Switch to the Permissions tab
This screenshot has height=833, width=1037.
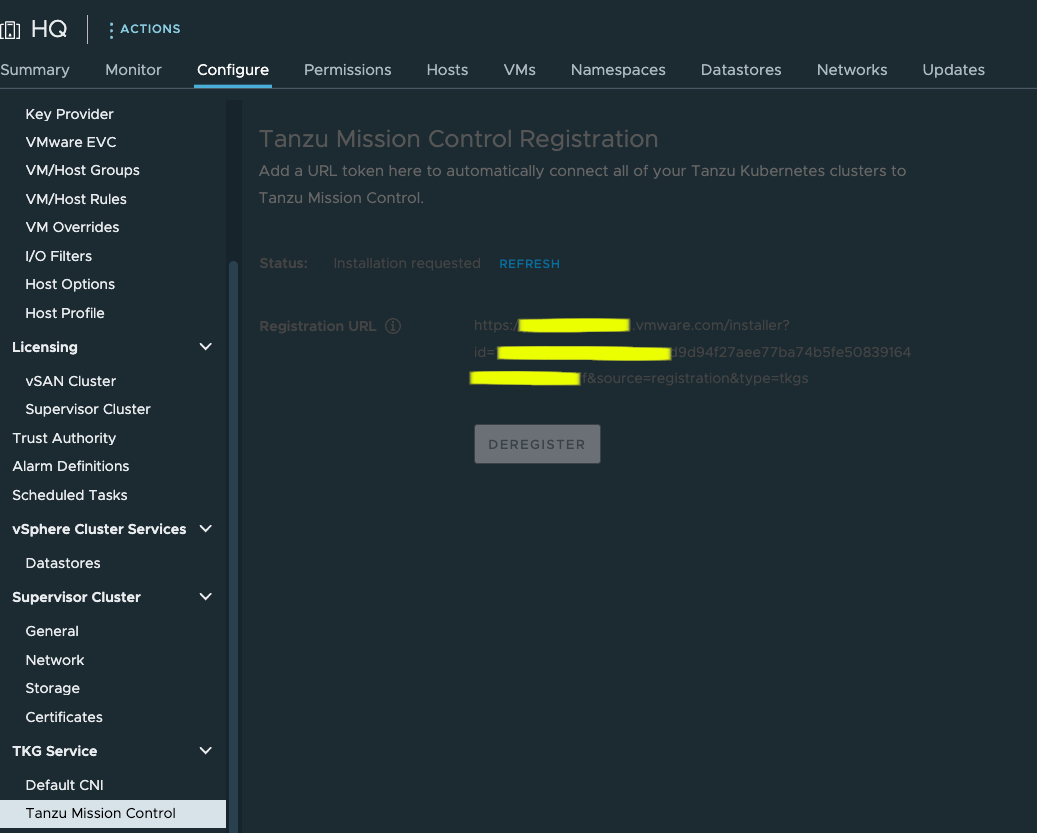point(347,70)
